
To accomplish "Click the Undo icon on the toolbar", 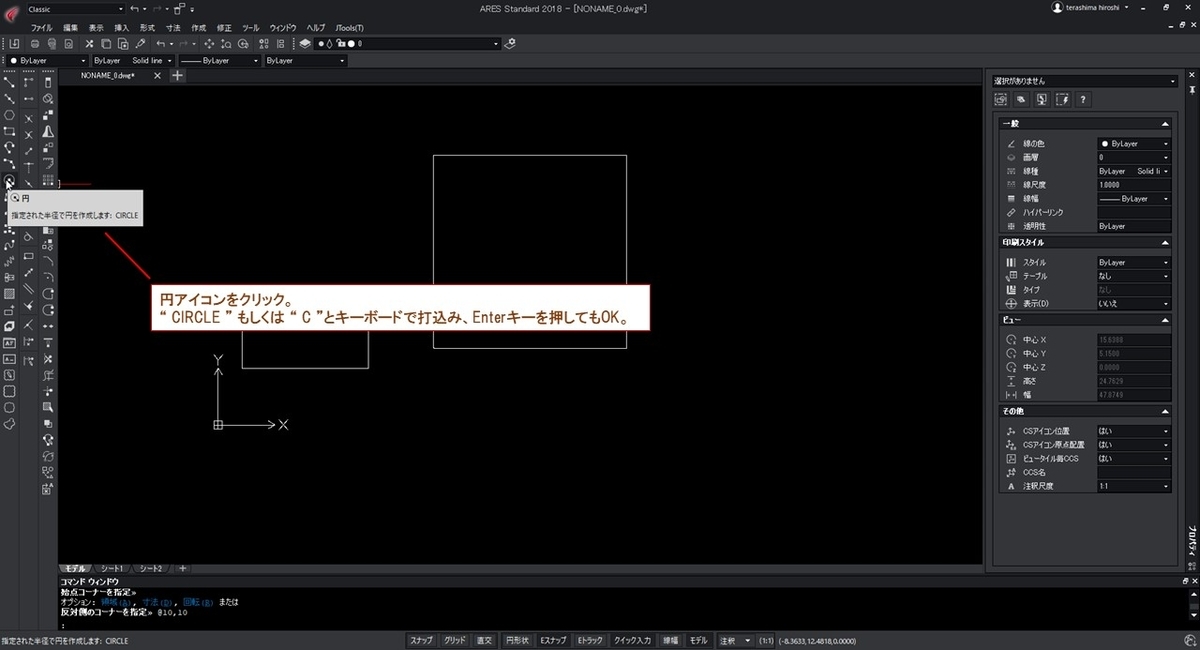I will tap(162, 44).
